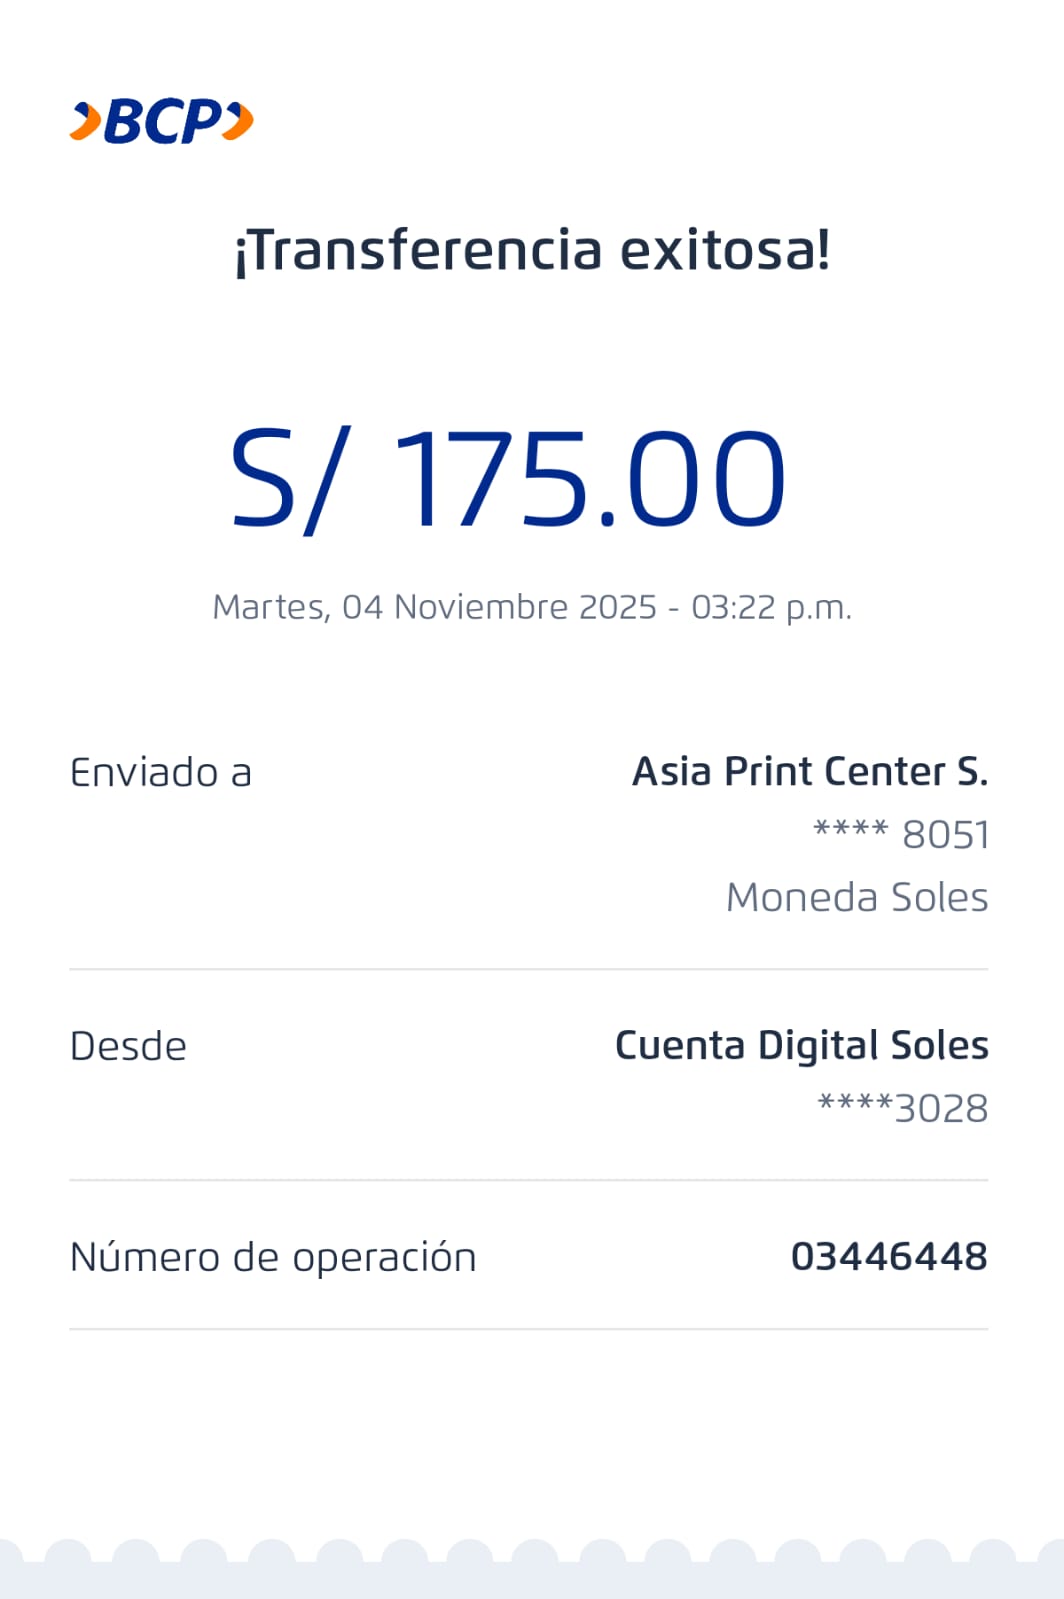1064x1599 pixels.
Task: Click the 03:22 p.m. transfer time
Action: (771, 607)
